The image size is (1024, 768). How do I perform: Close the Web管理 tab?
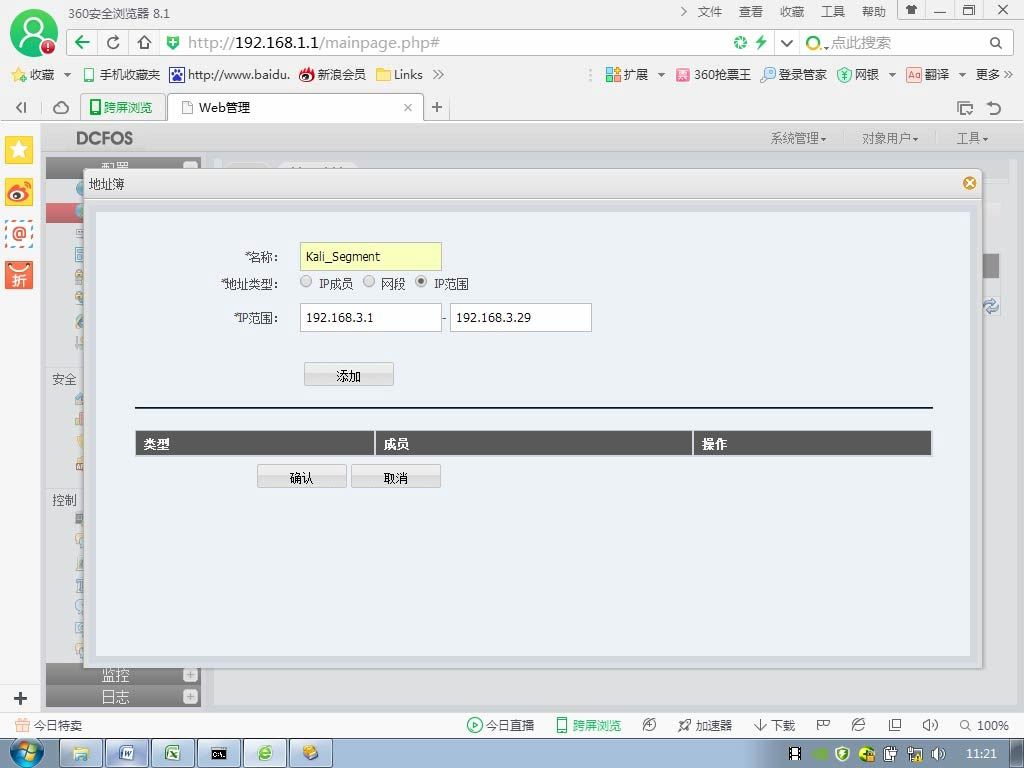coord(408,108)
